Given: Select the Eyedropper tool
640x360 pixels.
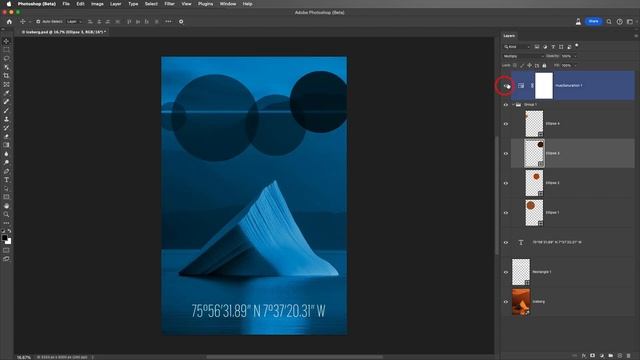Looking at the screenshot, I should (x=6, y=93).
